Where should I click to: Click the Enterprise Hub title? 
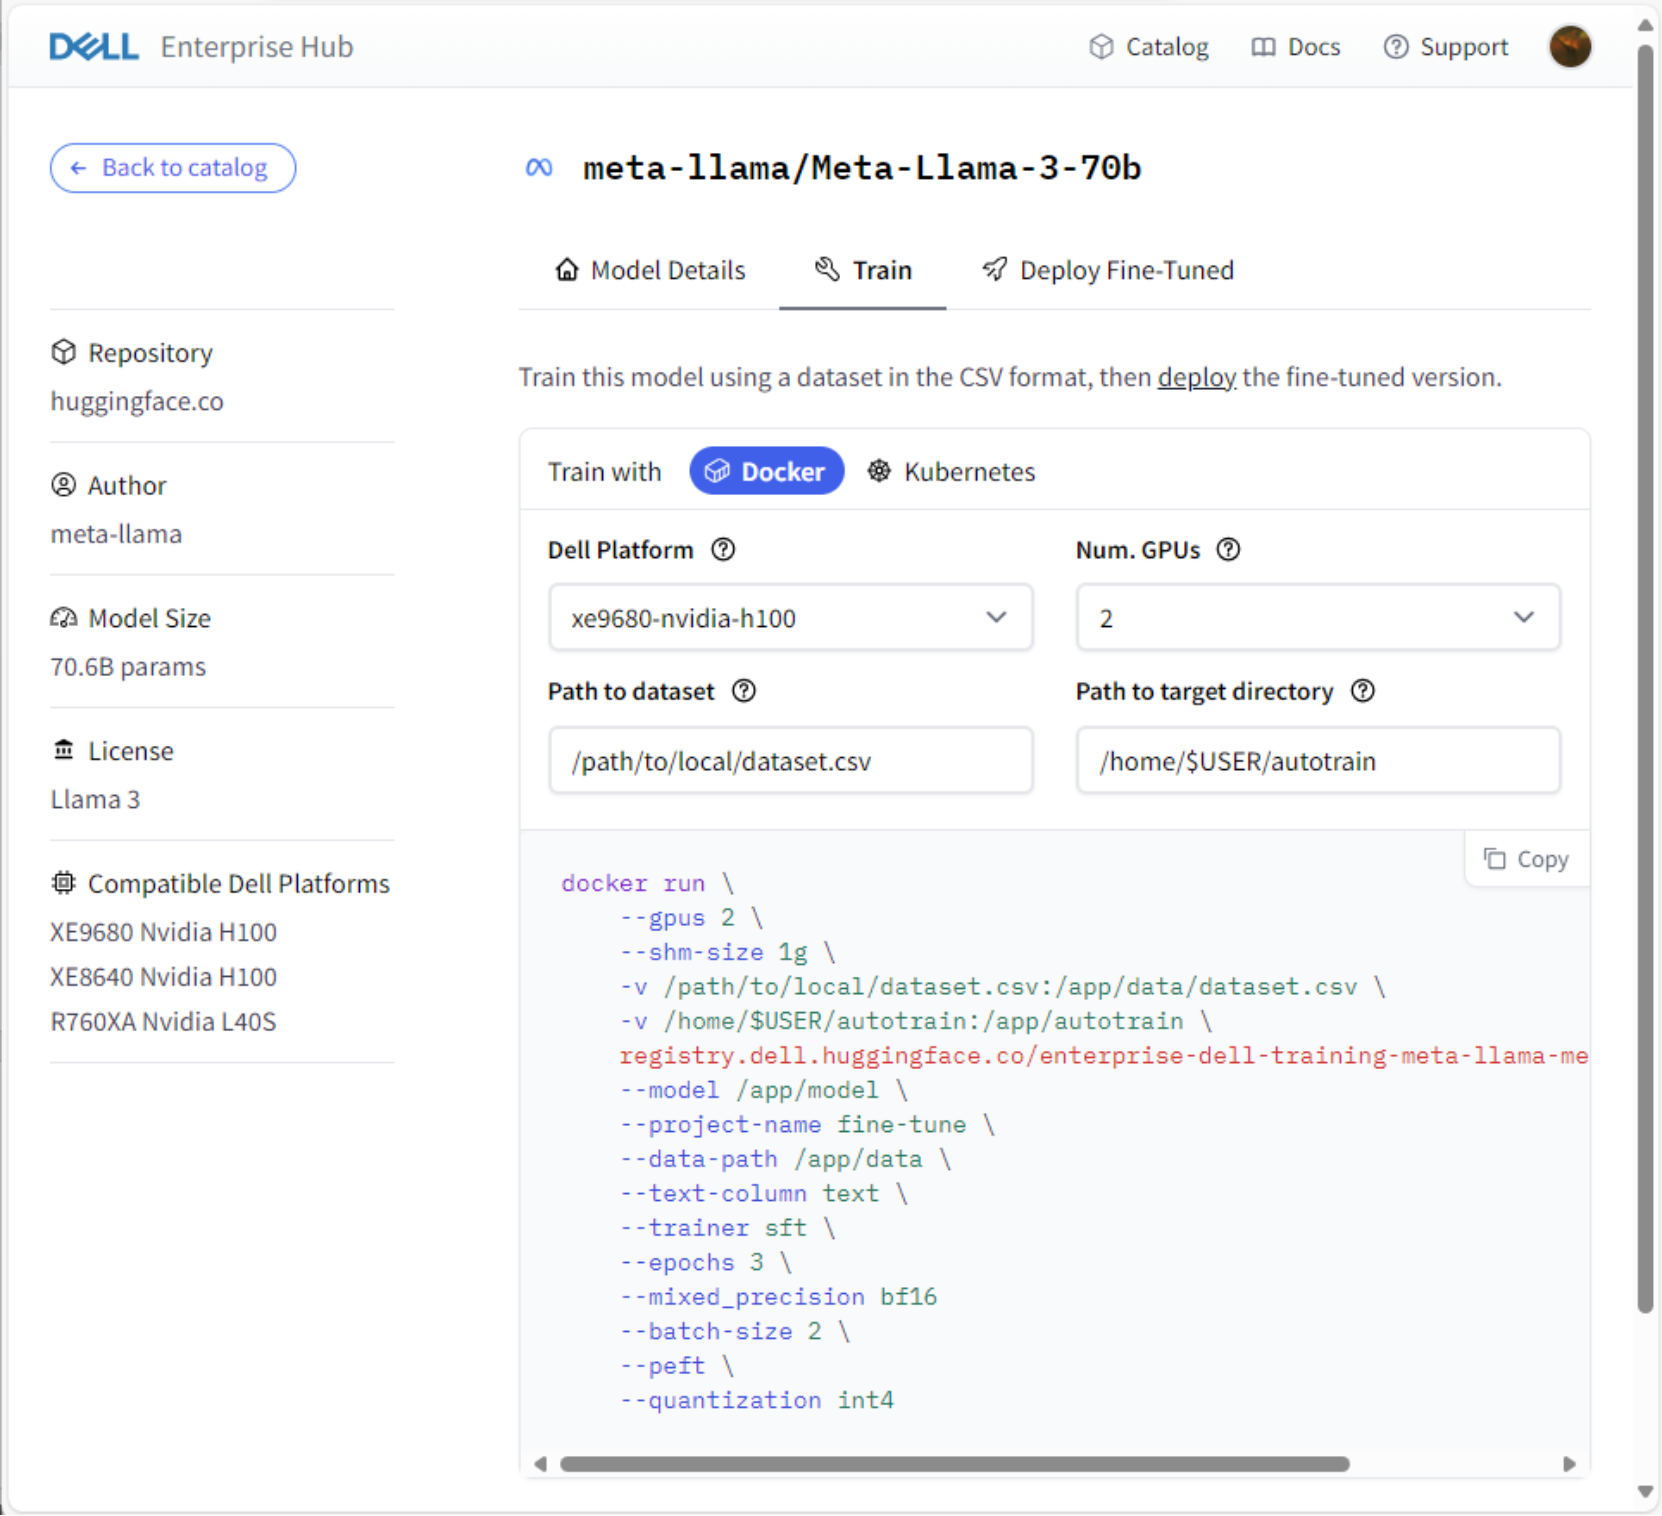click(x=257, y=47)
